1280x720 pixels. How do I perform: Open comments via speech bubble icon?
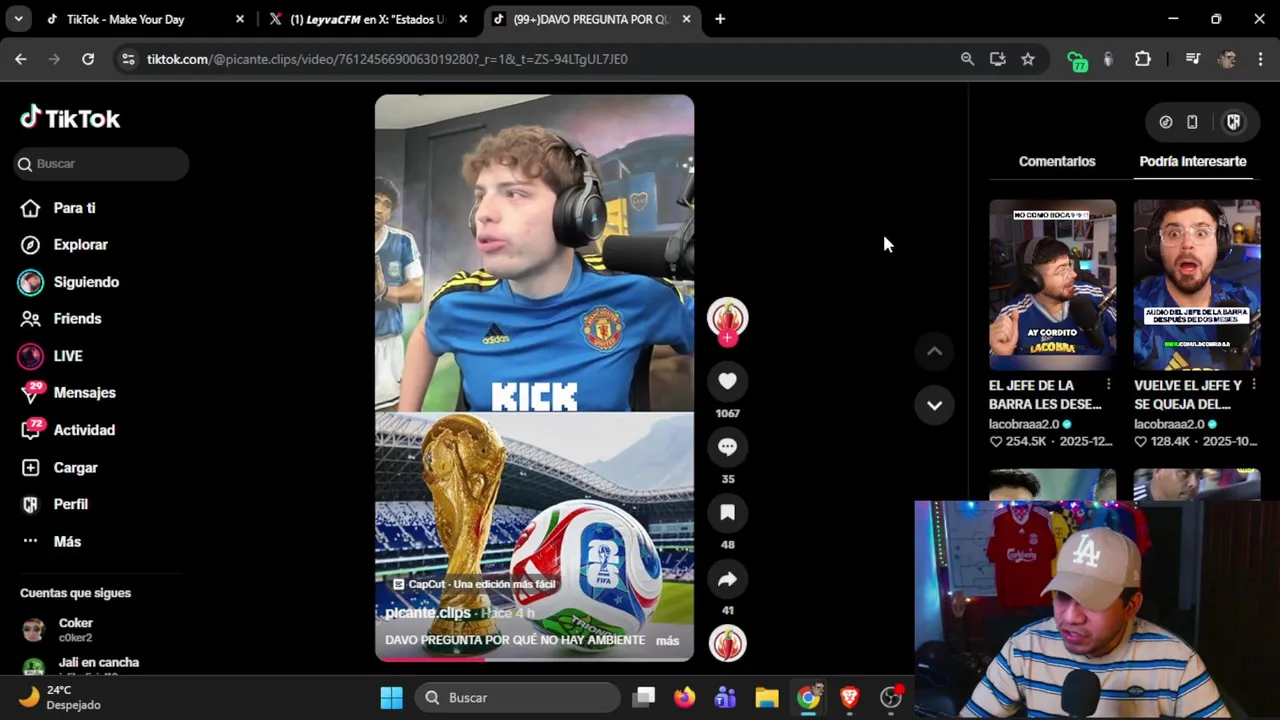pyautogui.click(x=727, y=447)
